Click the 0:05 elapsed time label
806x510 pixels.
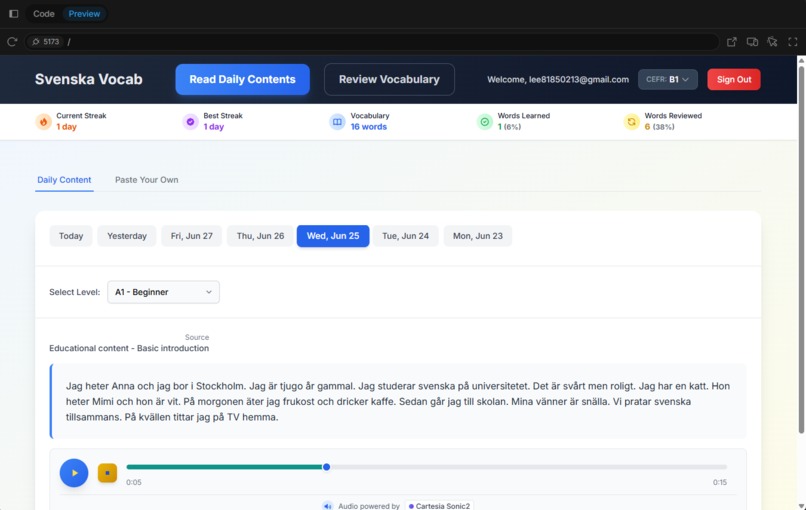[134, 482]
